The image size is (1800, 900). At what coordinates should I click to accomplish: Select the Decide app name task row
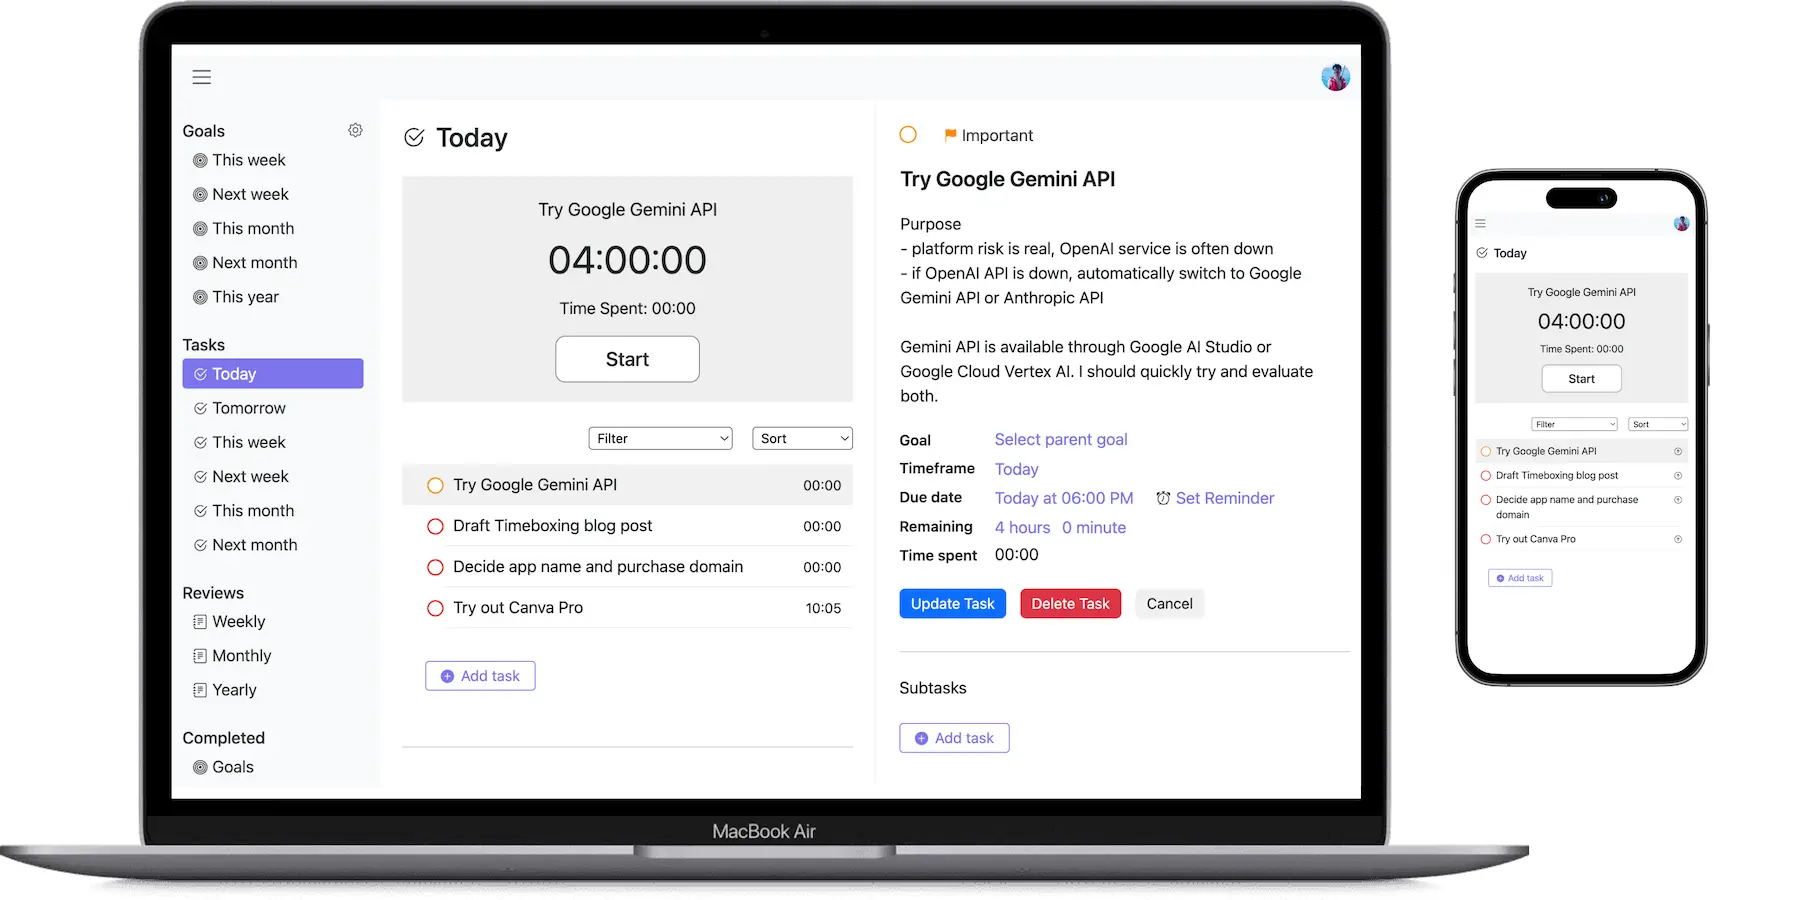click(598, 566)
